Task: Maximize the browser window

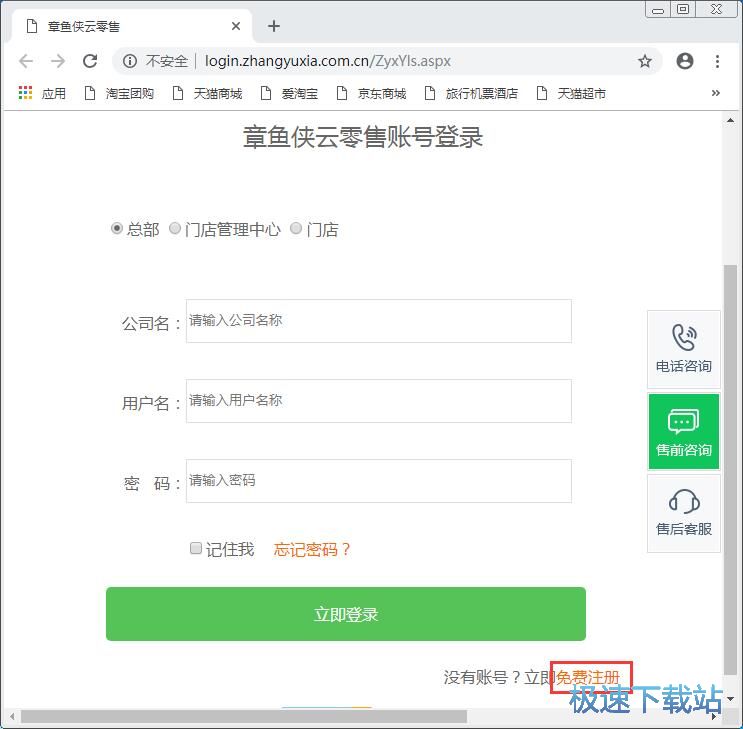Action: pyautogui.click(x=683, y=9)
